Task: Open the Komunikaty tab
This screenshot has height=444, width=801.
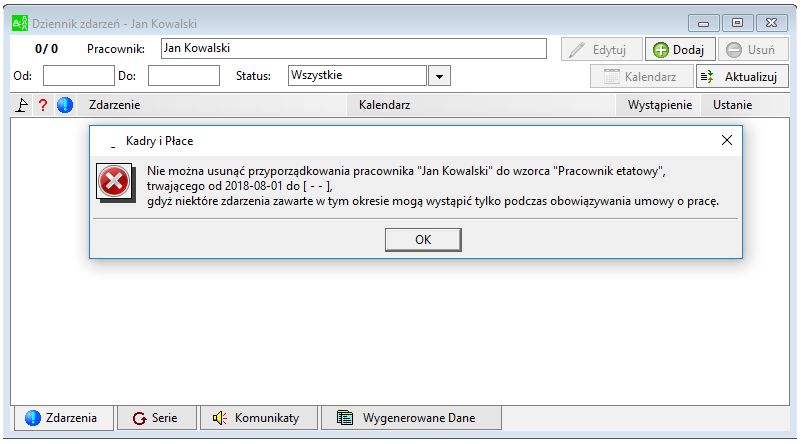Action: [x=258, y=418]
